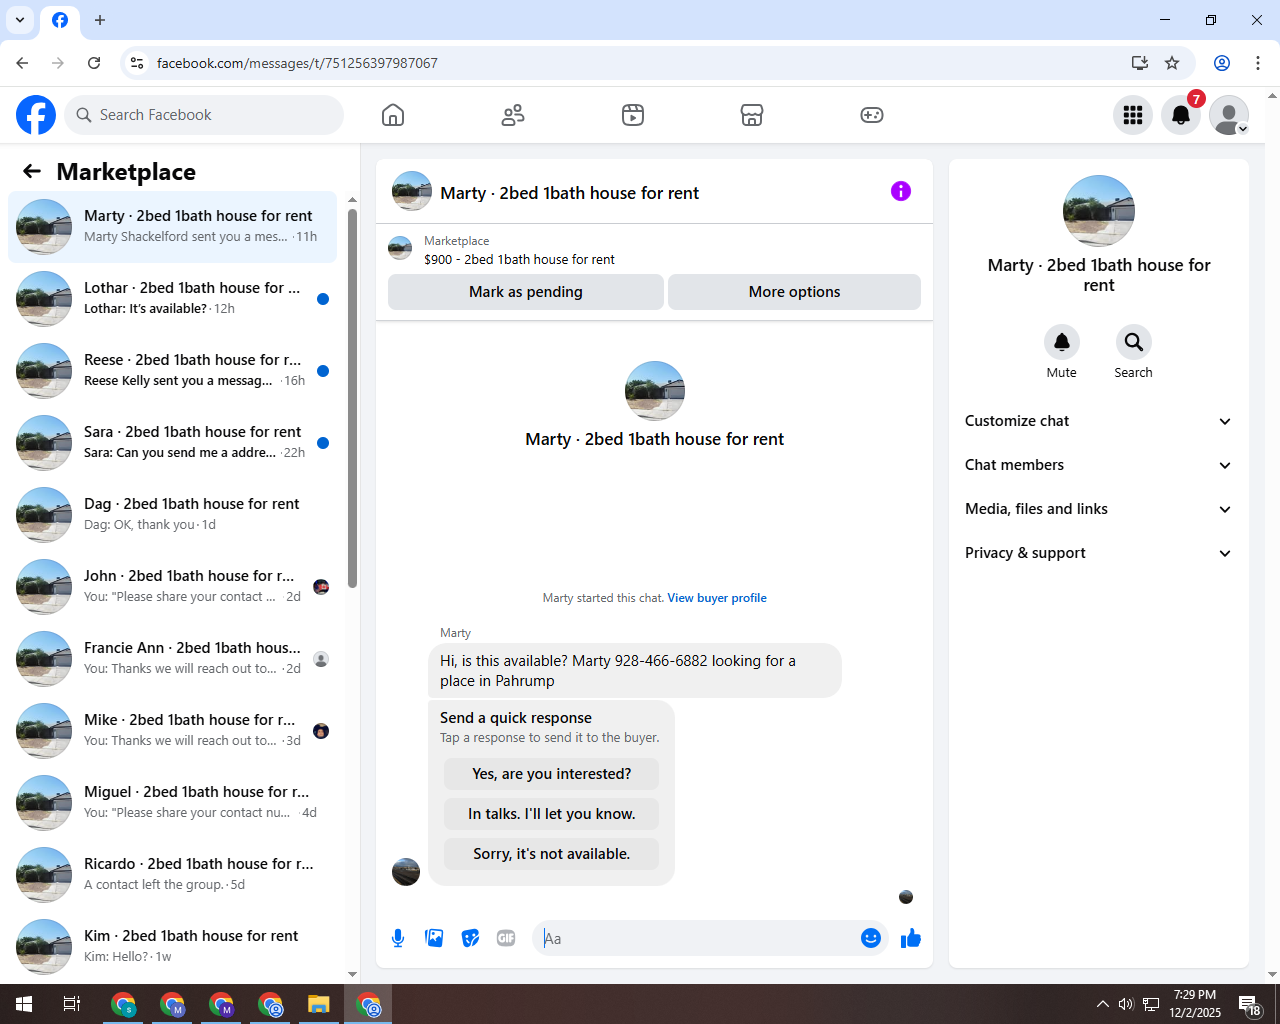Open the Home feed icon

[393, 115]
